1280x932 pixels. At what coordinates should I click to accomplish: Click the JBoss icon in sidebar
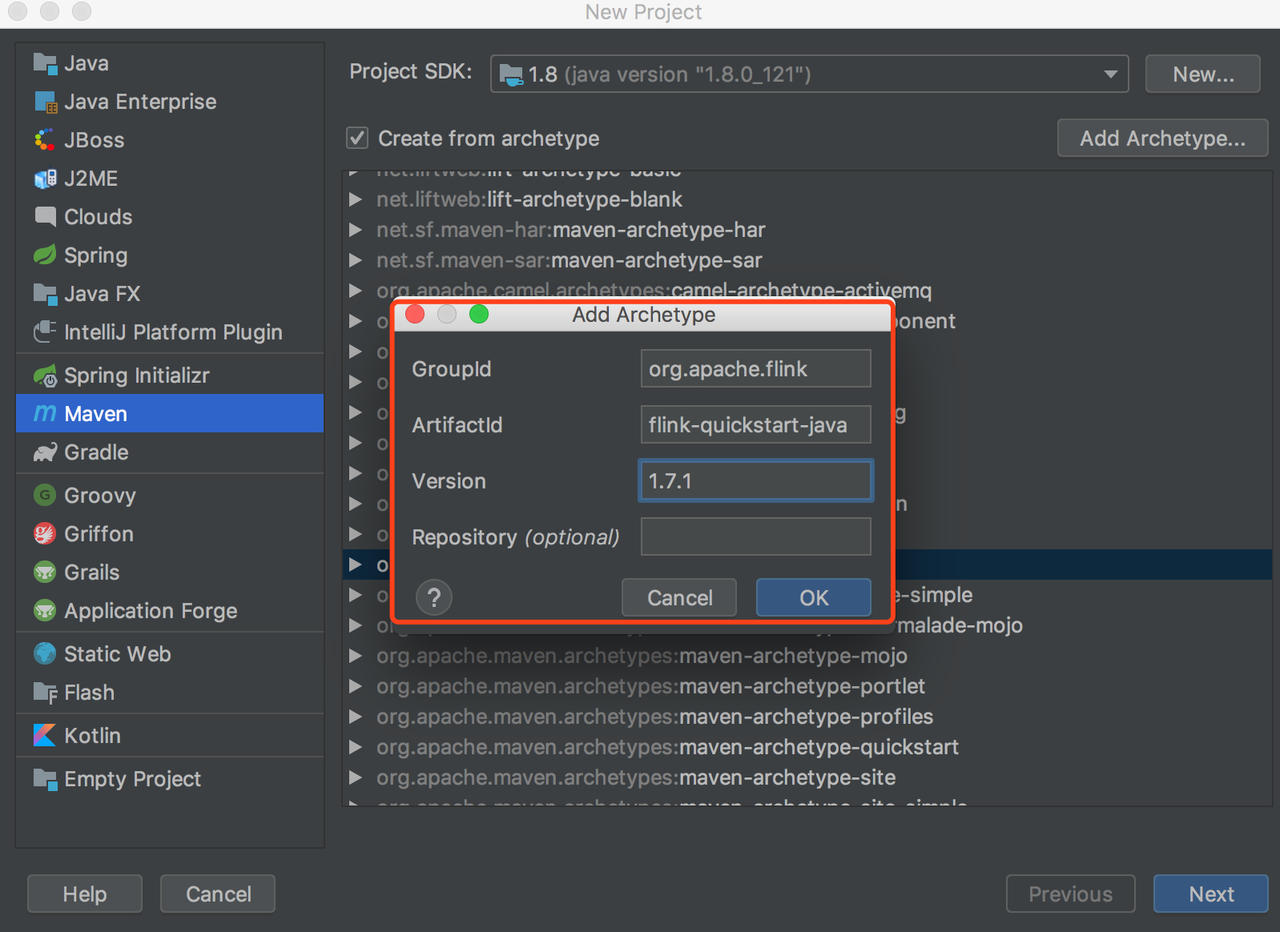point(45,140)
